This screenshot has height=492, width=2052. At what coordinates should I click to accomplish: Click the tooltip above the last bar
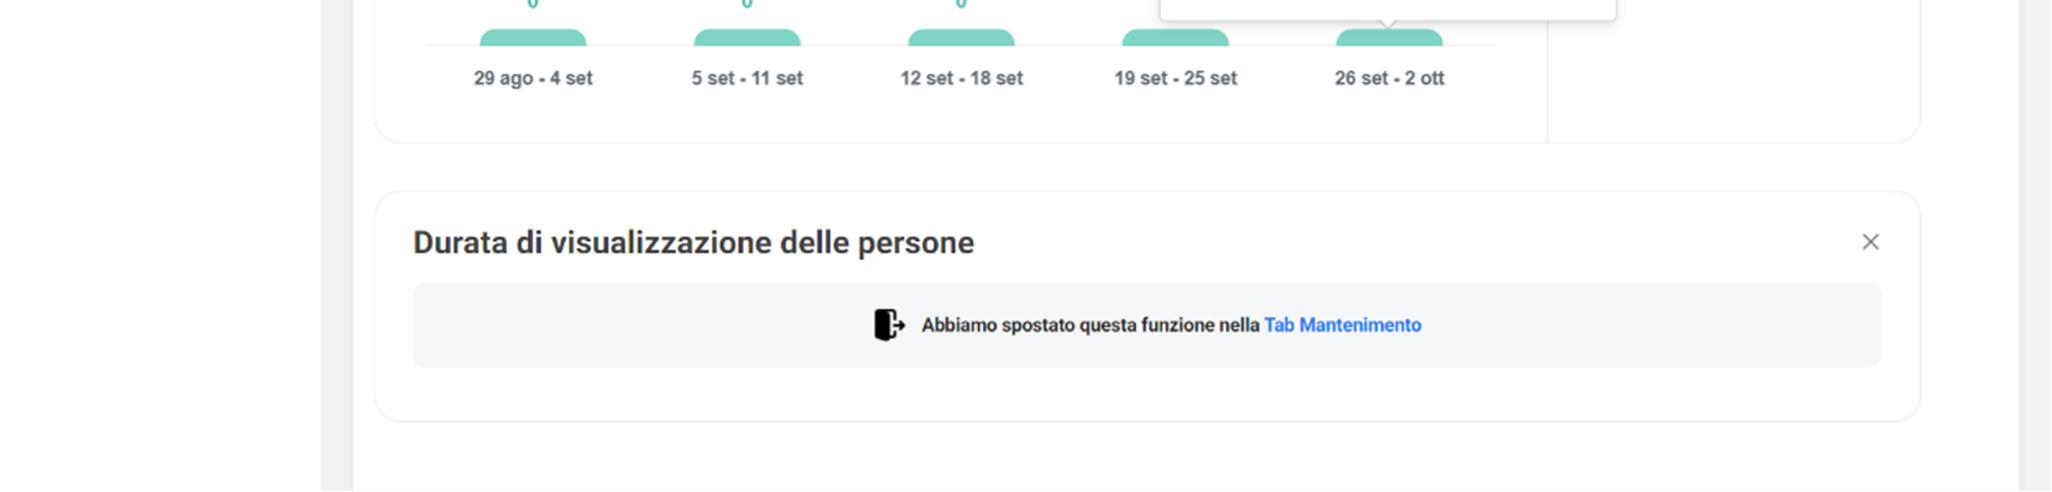point(1387,8)
